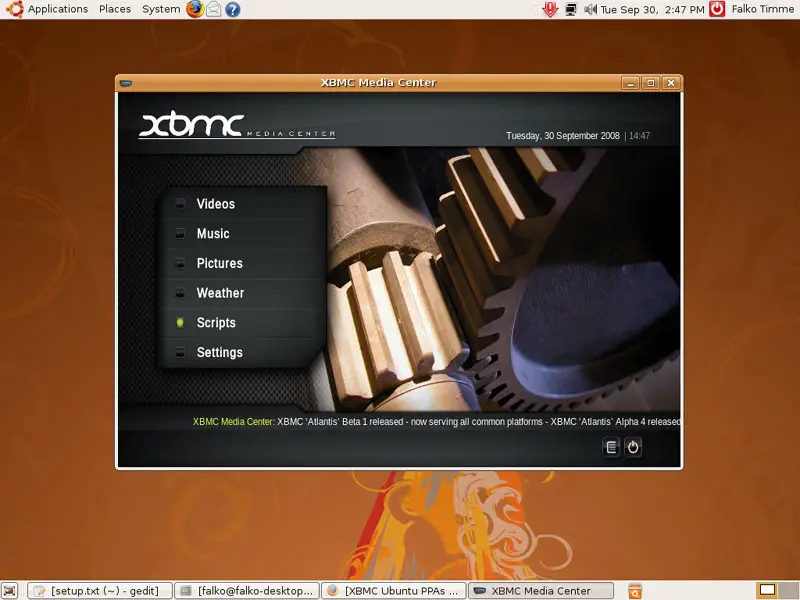Click the green indicator beside Scripts
Screen dimensions: 800x600
pyautogui.click(x=180, y=322)
